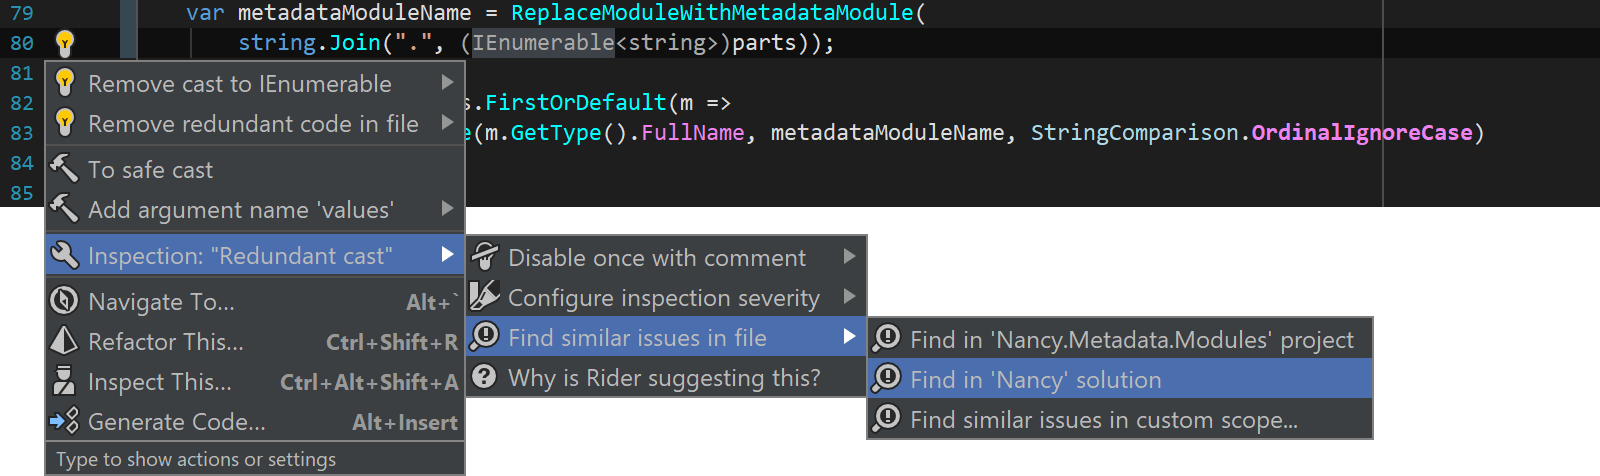Click the Refactor This triangle icon

[65, 341]
